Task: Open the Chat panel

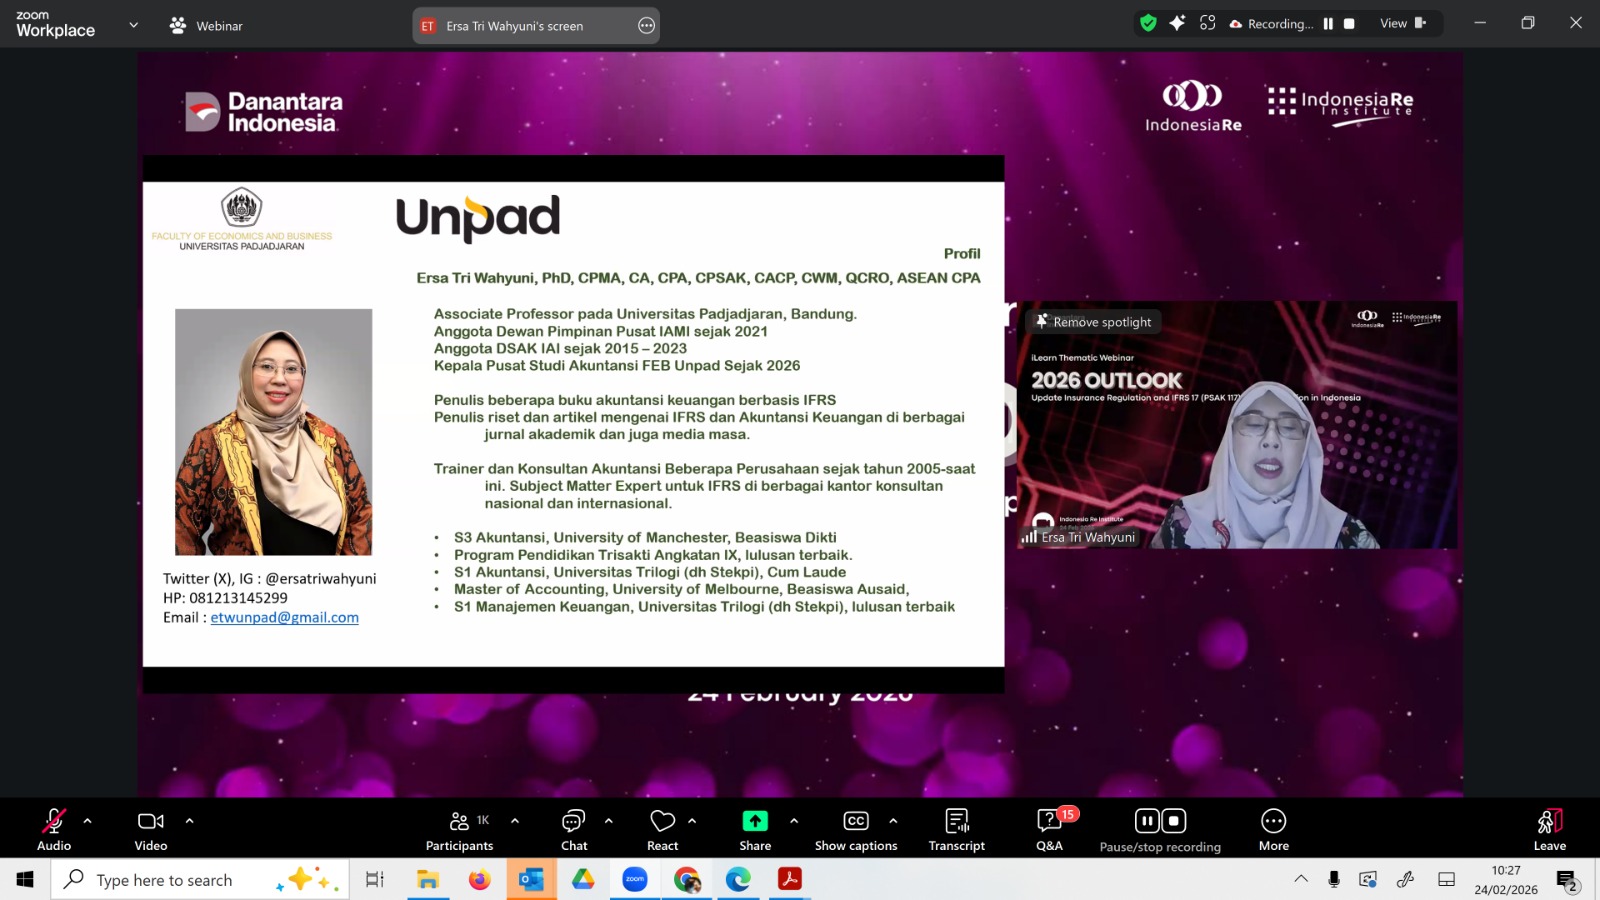Action: [x=573, y=829]
